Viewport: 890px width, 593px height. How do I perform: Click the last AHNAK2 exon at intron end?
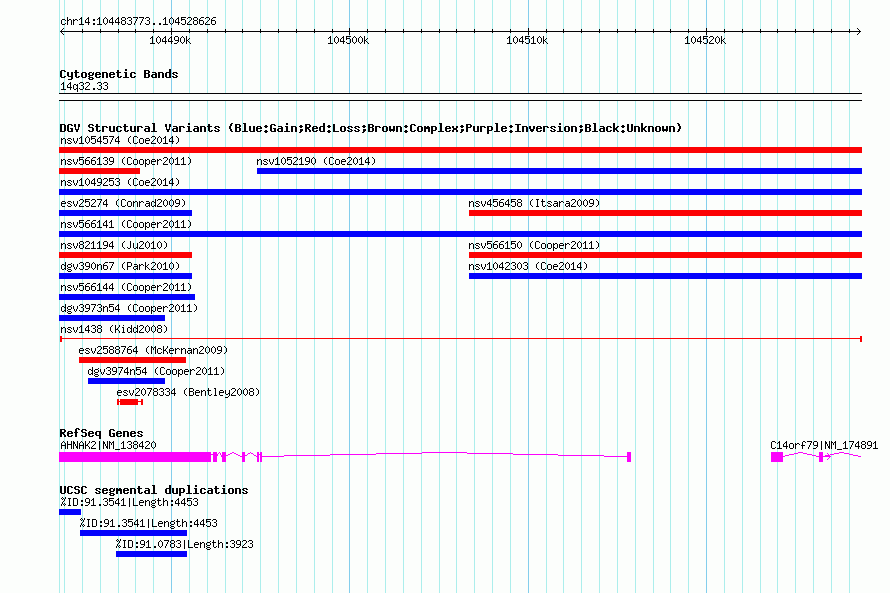(x=629, y=457)
